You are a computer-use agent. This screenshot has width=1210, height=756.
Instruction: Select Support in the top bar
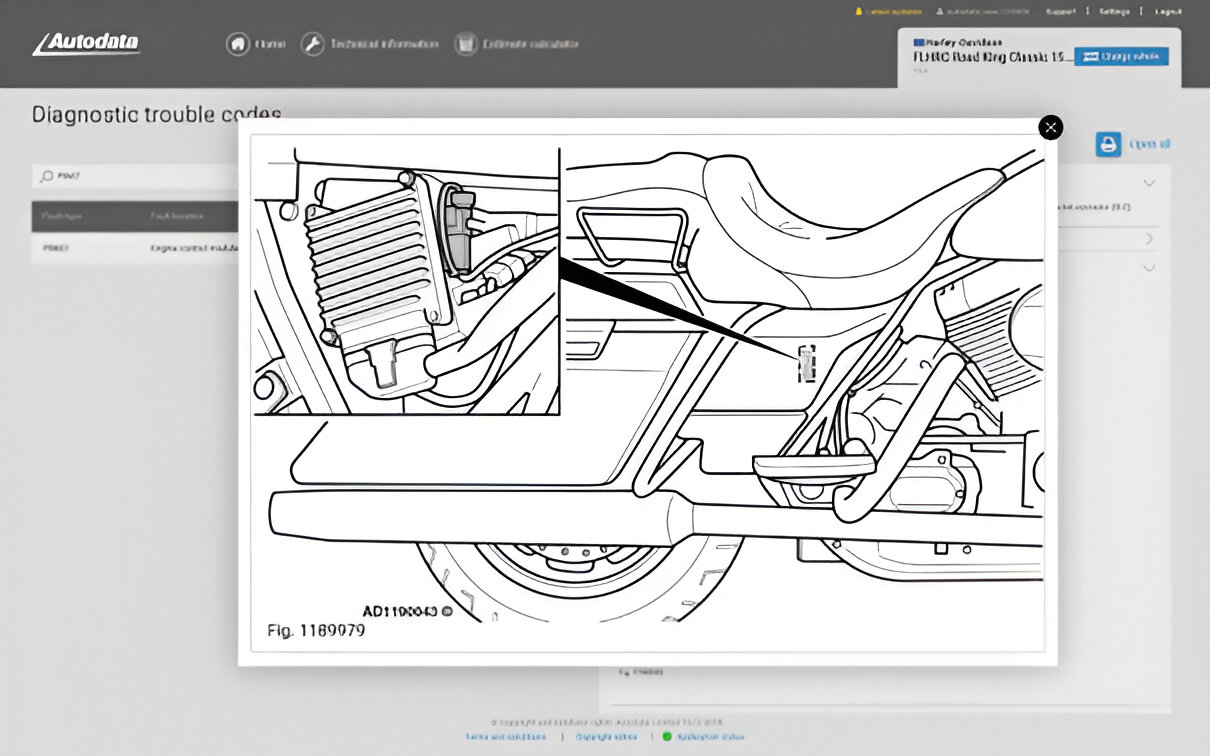click(x=1060, y=11)
